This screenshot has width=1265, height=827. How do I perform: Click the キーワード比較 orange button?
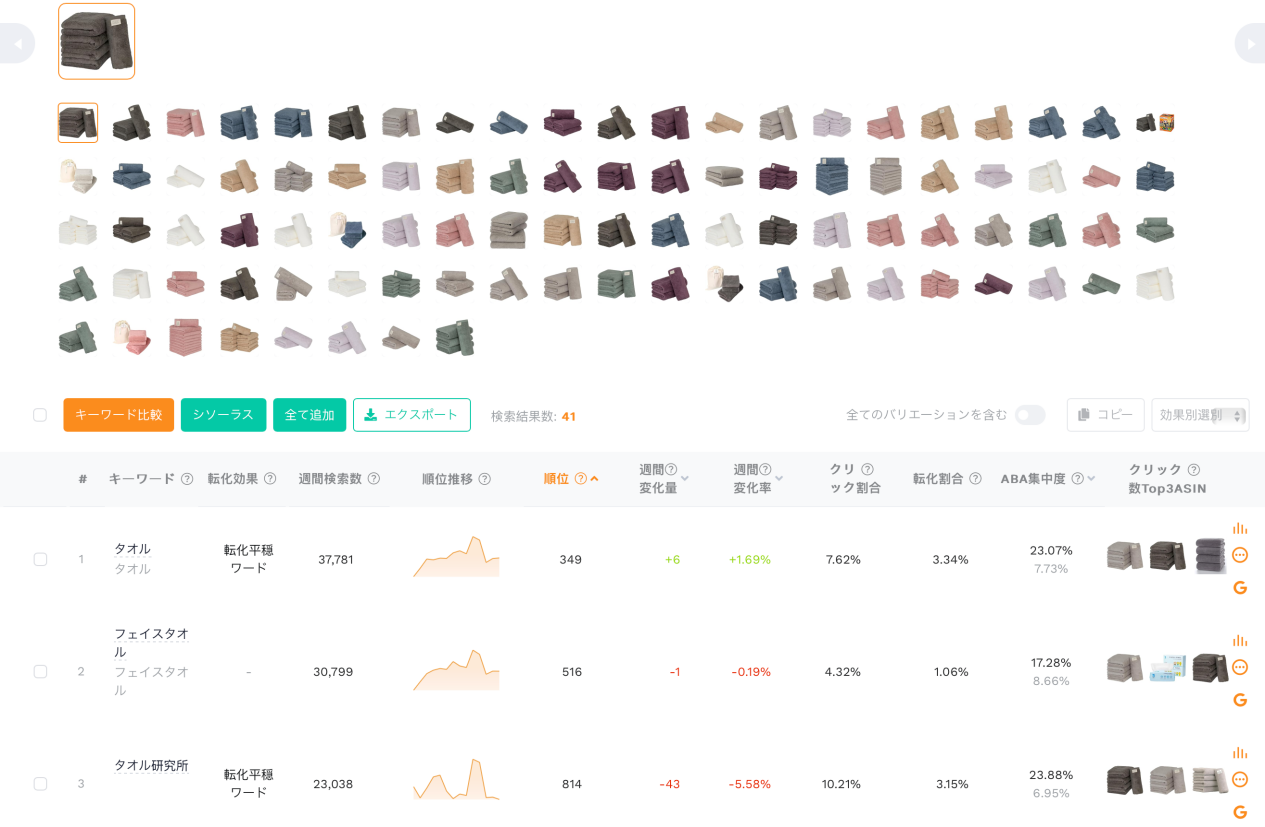coord(118,415)
